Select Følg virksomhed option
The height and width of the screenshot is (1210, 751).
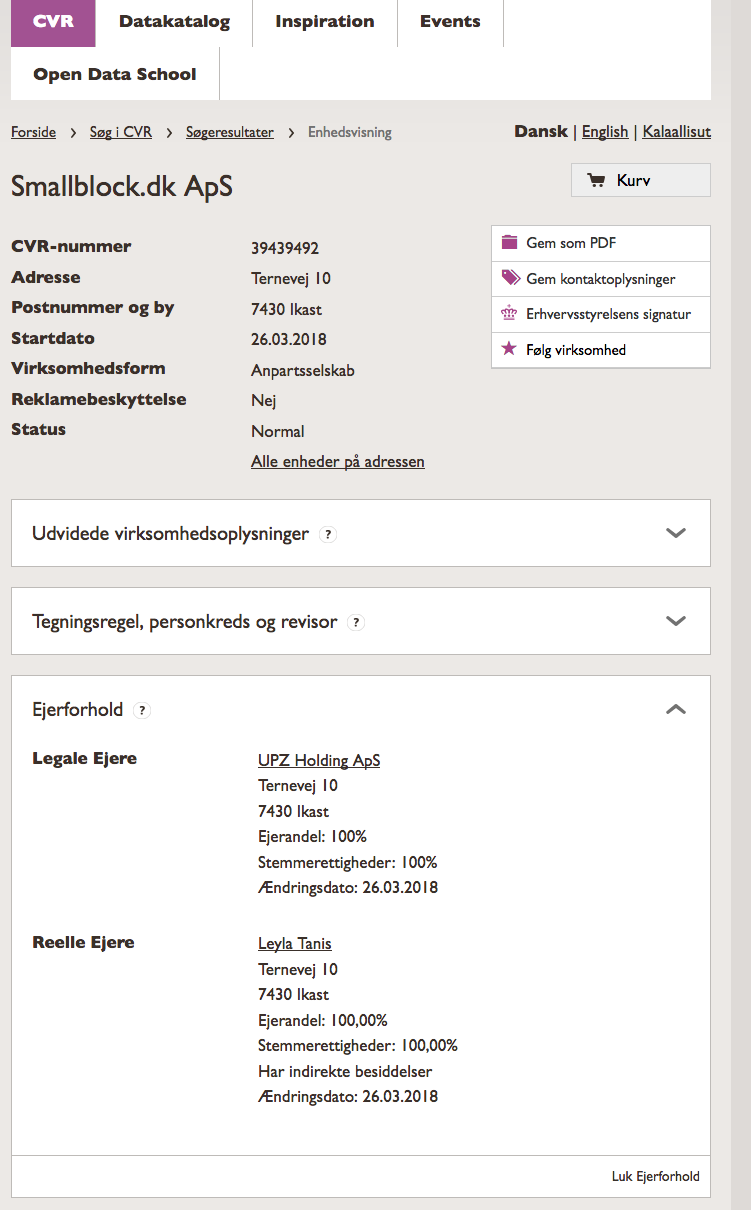point(601,350)
